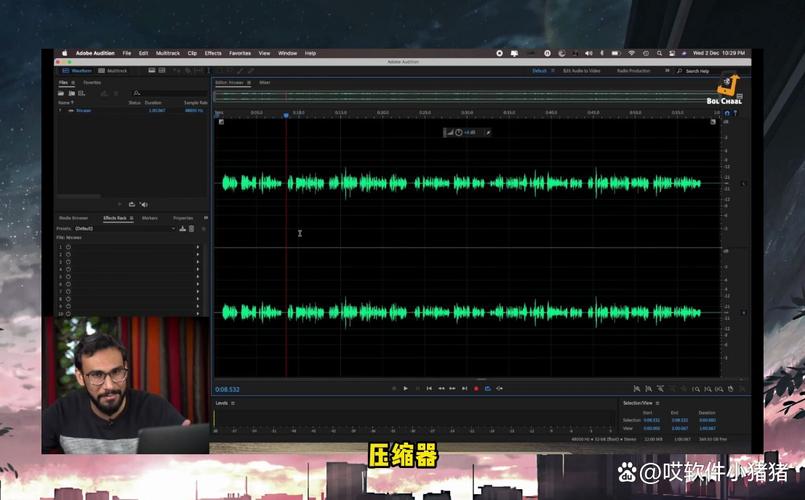Viewport: 805px width, 500px height.
Task: Toggle the Loop Playback button in transport
Action: click(x=488, y=389)
